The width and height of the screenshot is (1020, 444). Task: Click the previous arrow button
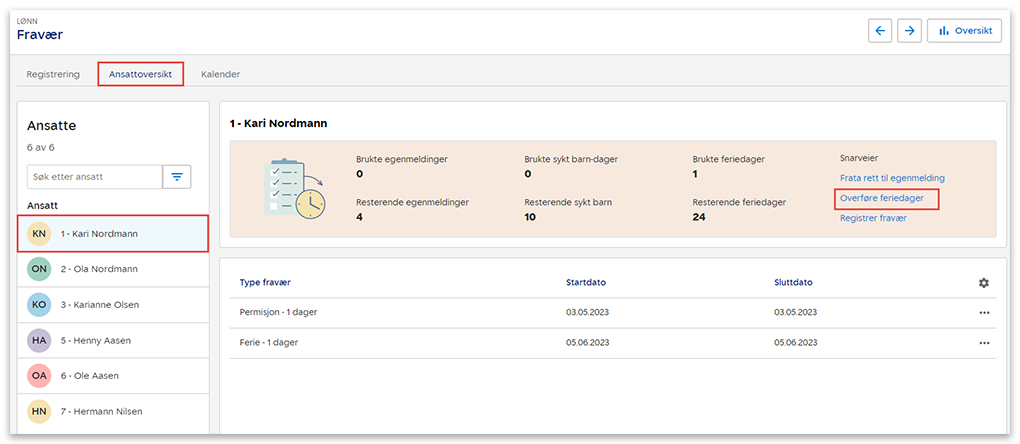coord(880,31)
